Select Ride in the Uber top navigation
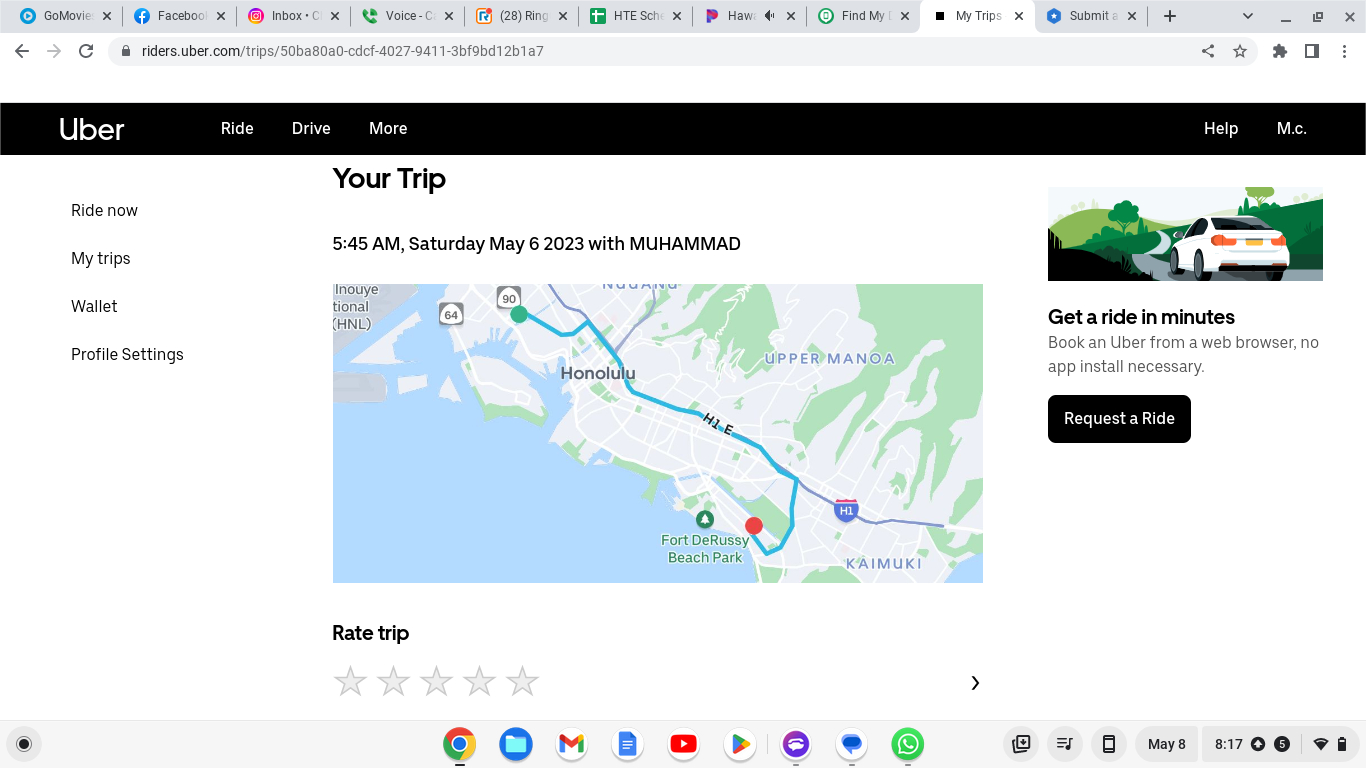The height and width of the screenshot is (768, 1366). (237, 128)
